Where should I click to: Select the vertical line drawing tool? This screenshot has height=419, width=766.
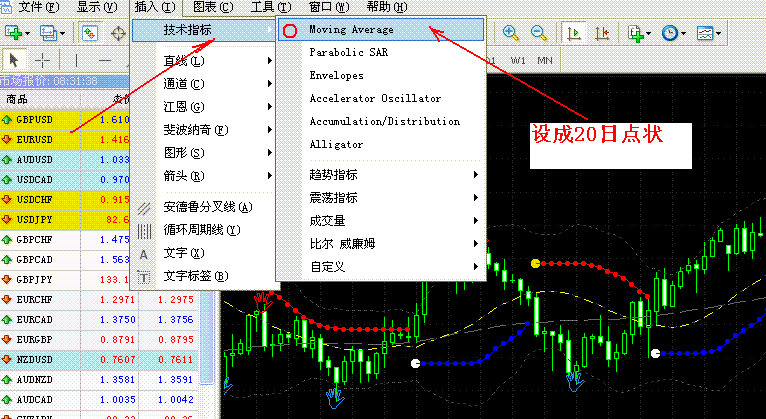pos(76,60)
